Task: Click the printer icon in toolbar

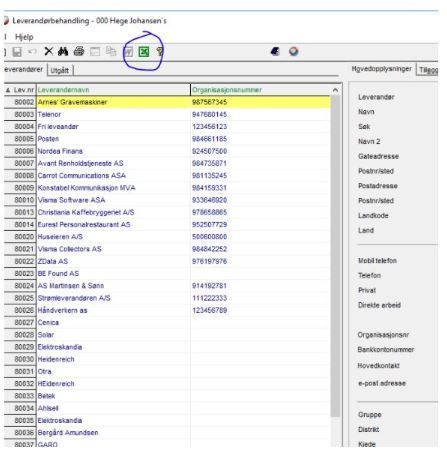Action: coord(79,51)
